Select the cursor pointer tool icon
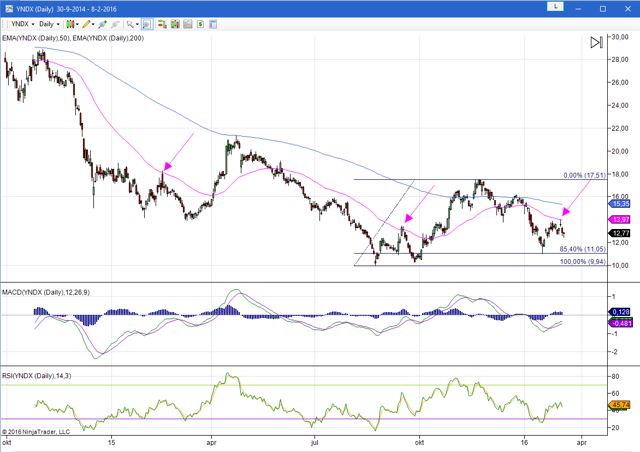This screenshot has height=452, width=640. tap(130, 24)
